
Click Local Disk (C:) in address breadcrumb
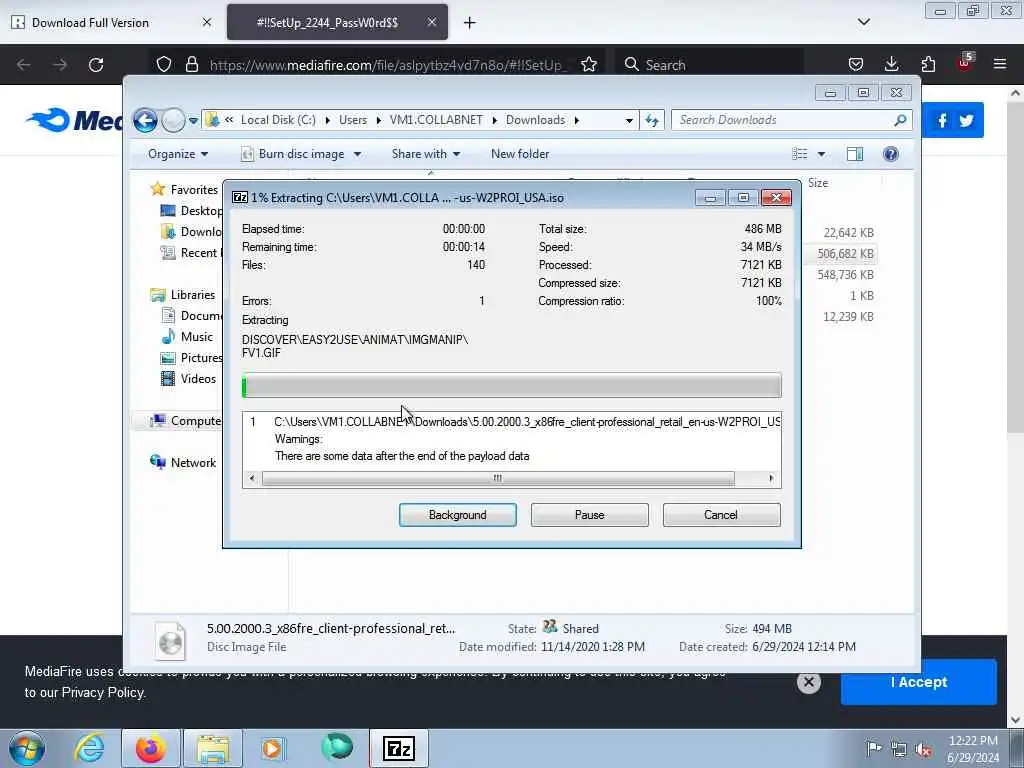(x=278, y=120)
